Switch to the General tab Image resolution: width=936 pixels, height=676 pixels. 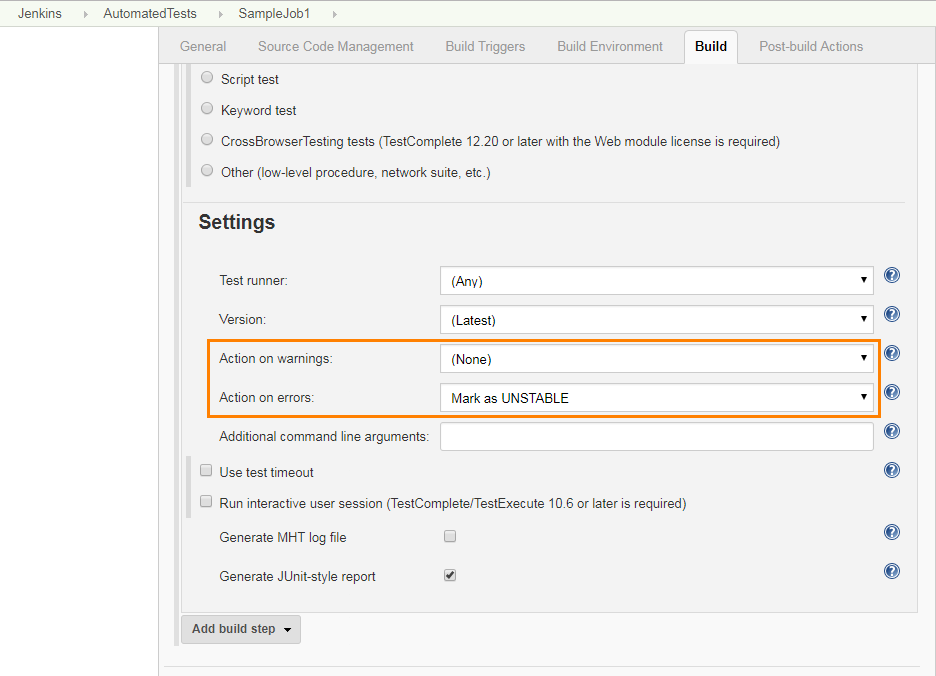(203, 47)
